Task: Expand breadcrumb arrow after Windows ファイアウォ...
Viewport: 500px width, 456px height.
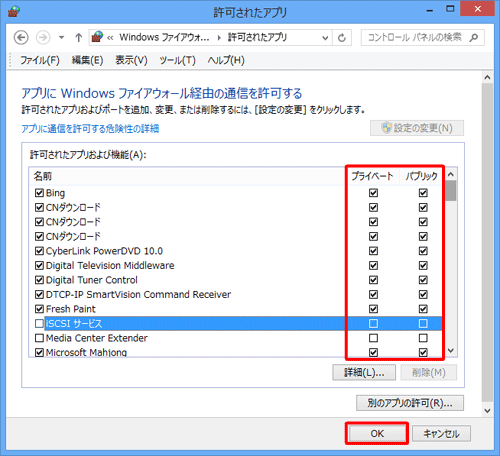Action: click(x=219, y=38)
